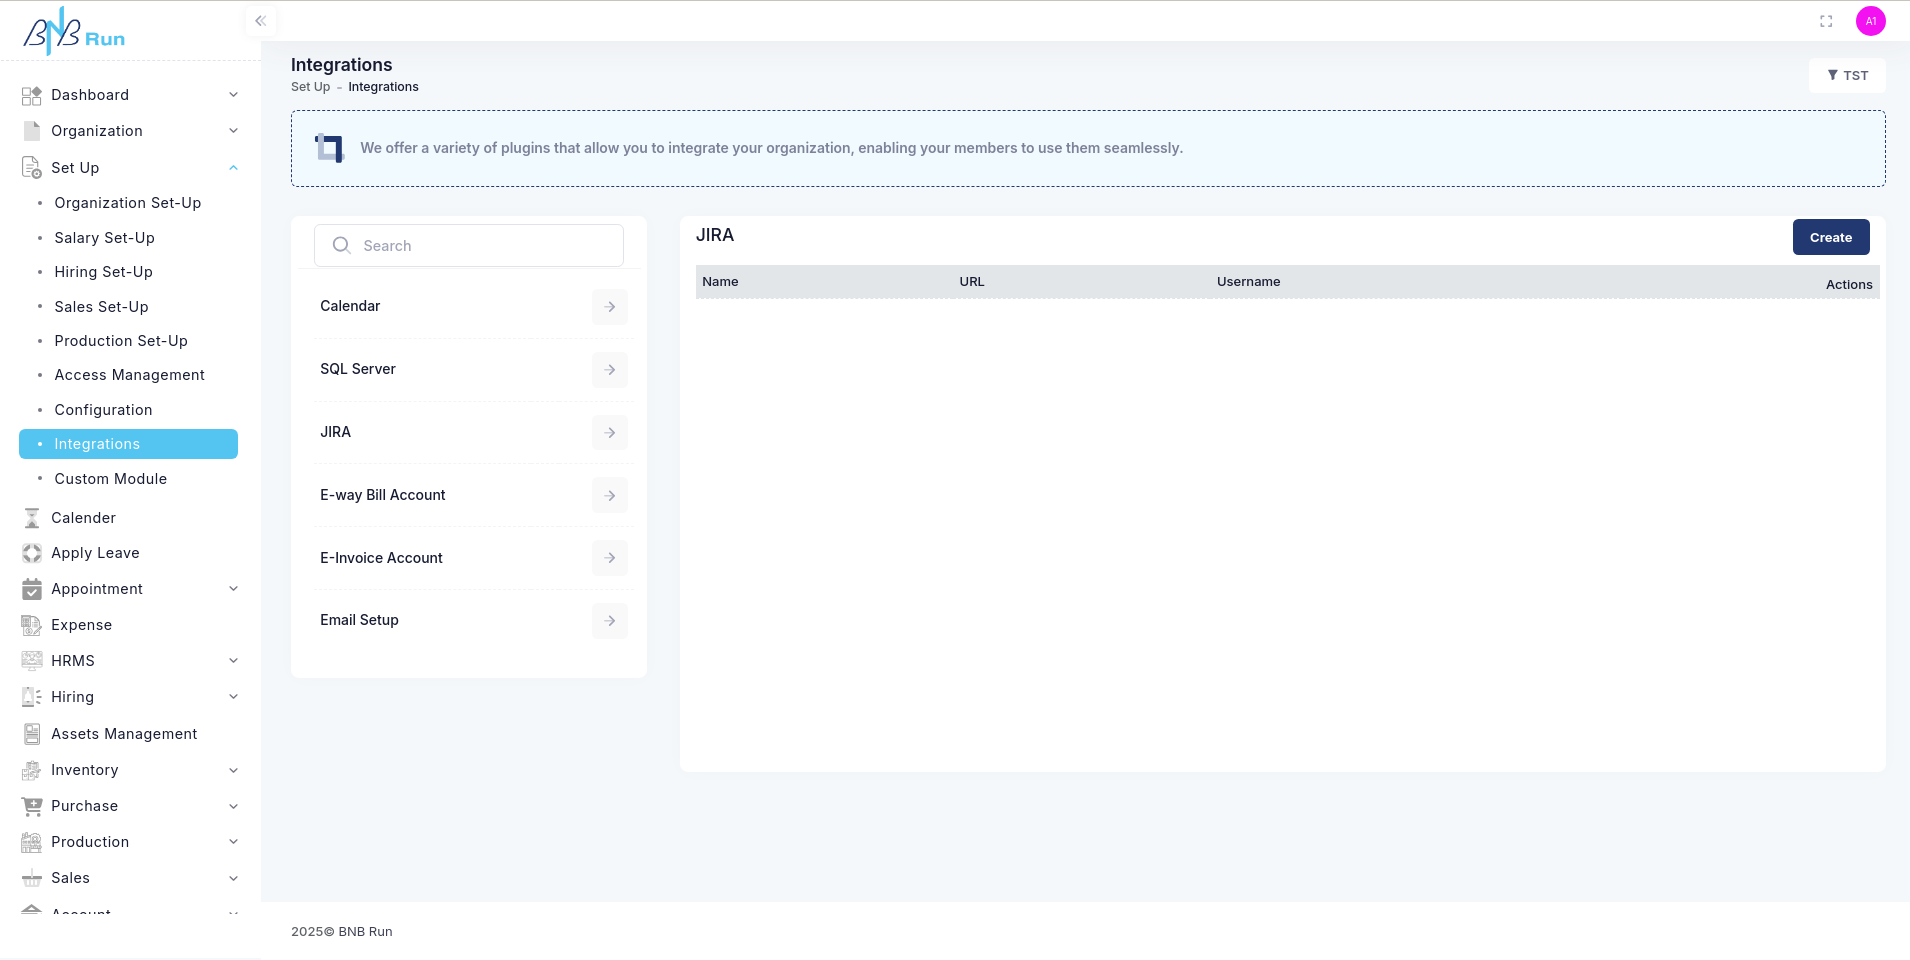Open the TST filter dropdown

pos(1847,76)
